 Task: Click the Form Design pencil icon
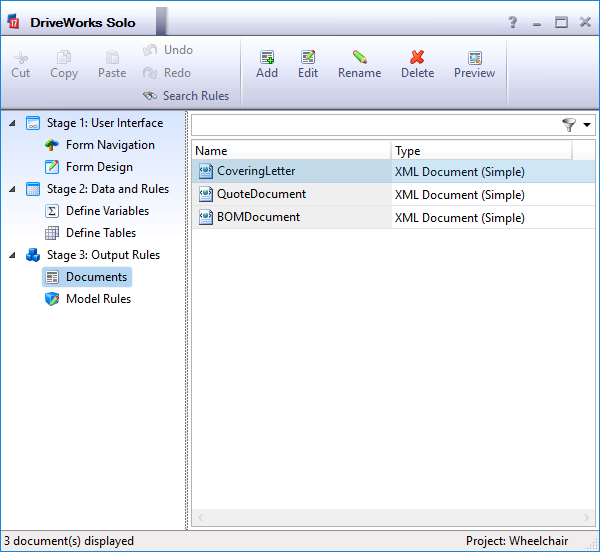(52, 167)
